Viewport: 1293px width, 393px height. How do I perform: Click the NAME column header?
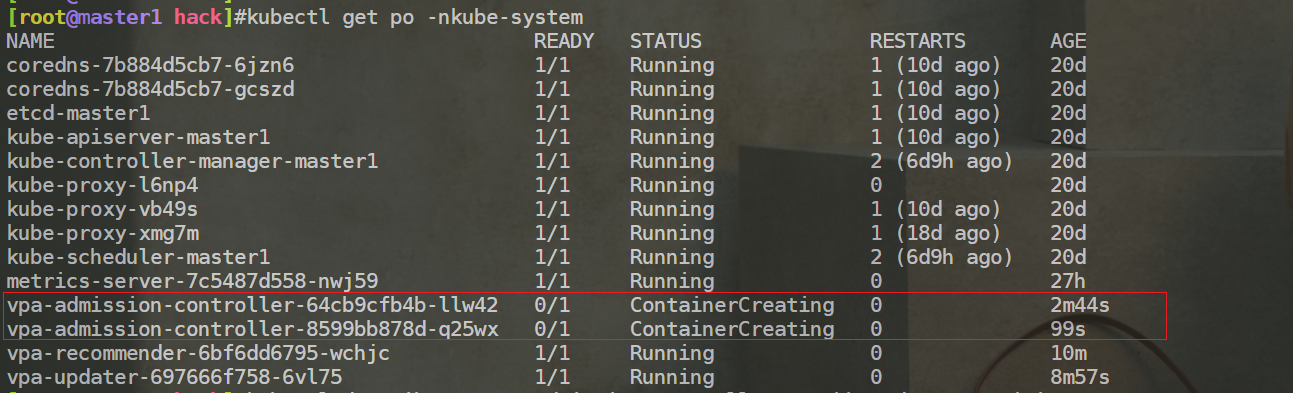point(30,41)
